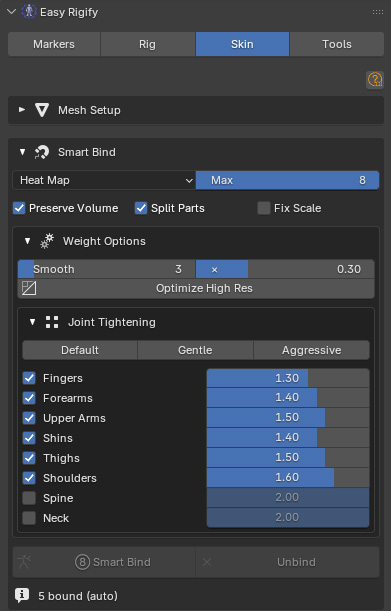Click the info icon beside 5 bound
This screenshot has height=611, width=391.
[22, 595]
